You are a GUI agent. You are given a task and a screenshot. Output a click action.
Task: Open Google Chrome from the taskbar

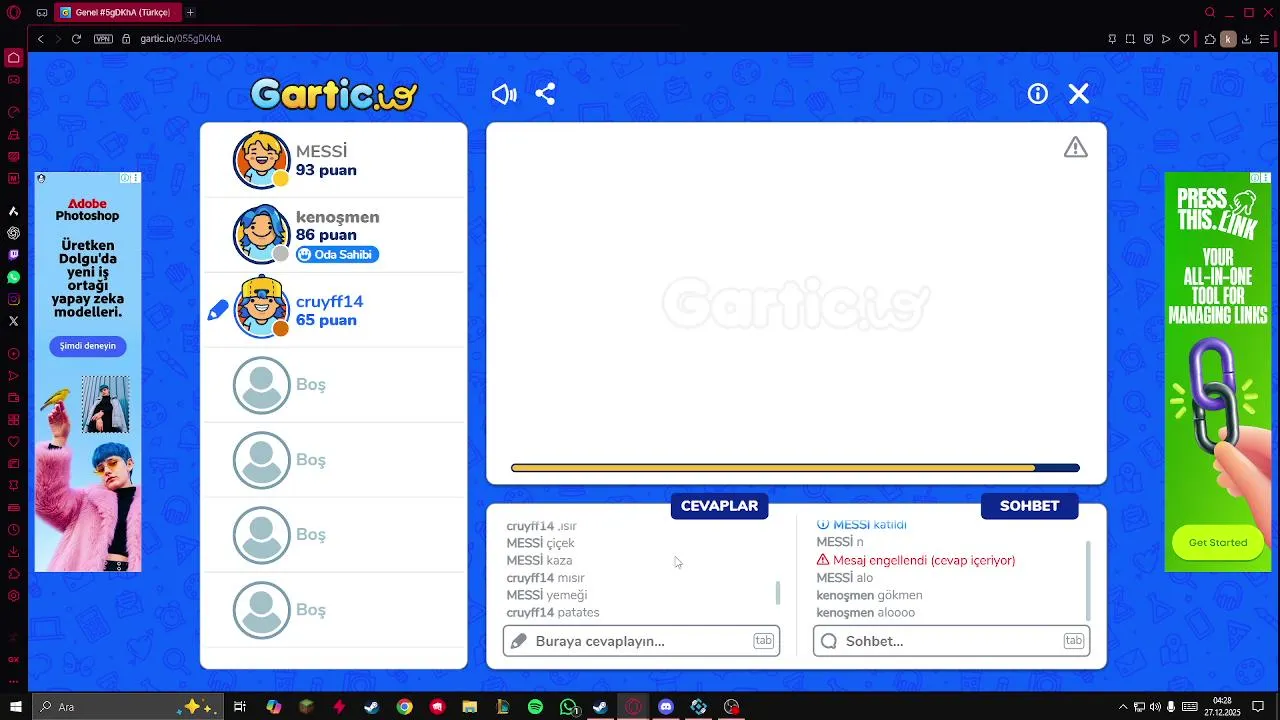point(404,707)
